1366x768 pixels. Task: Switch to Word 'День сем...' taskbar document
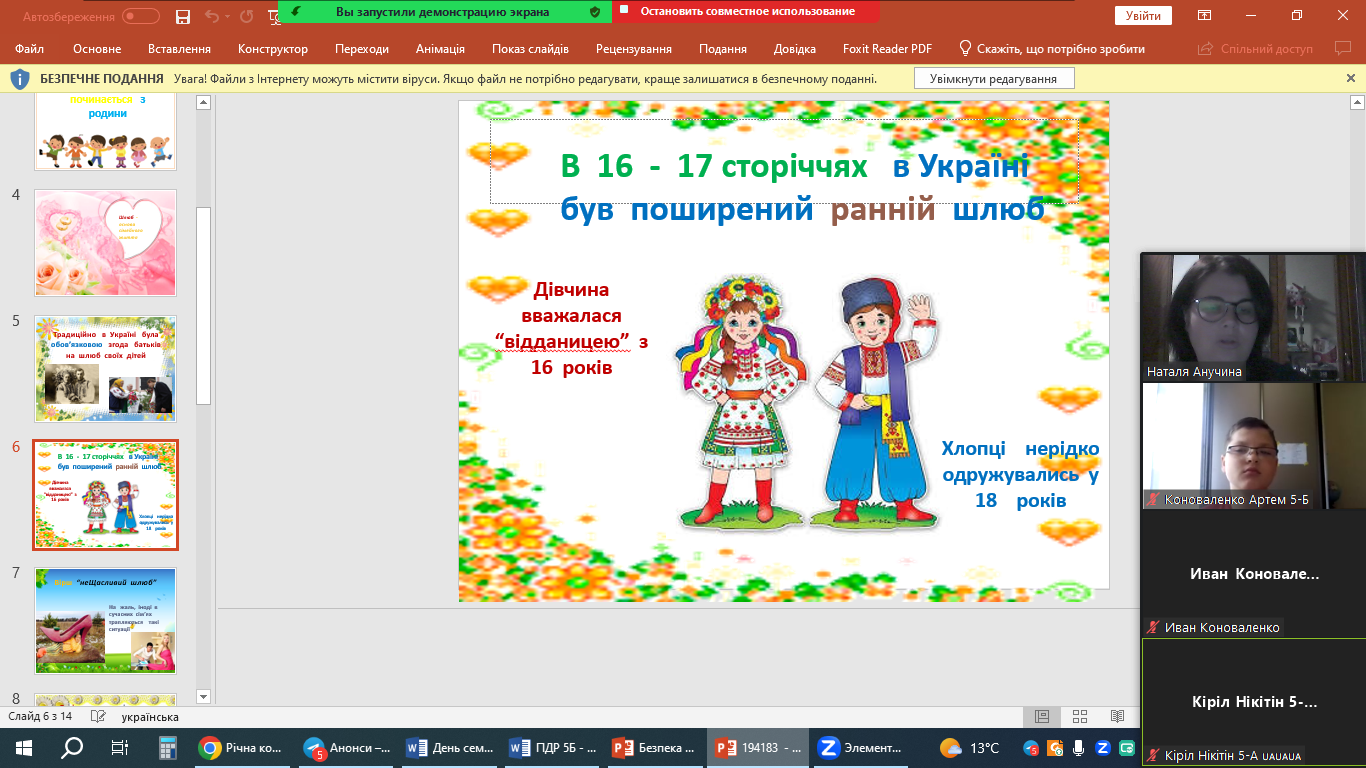pyautogui.click(x=451, y=747)
